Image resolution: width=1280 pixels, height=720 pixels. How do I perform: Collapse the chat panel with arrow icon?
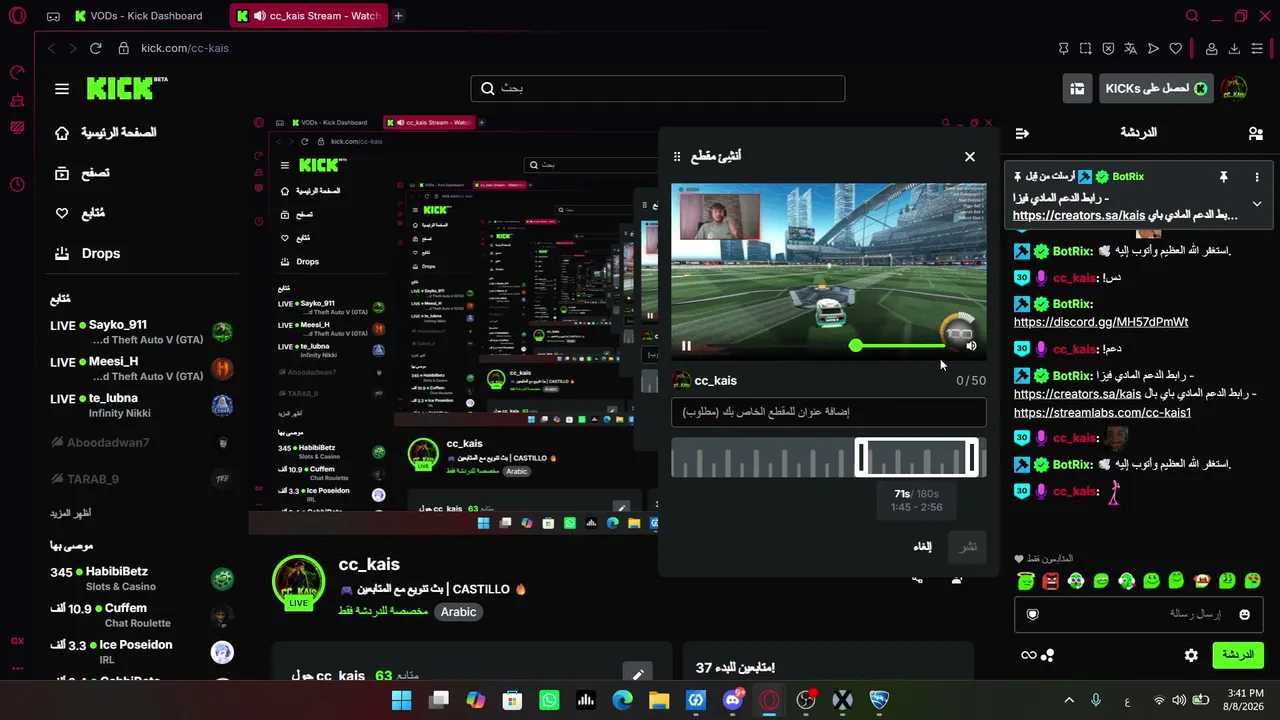(x=1022, y=133)
